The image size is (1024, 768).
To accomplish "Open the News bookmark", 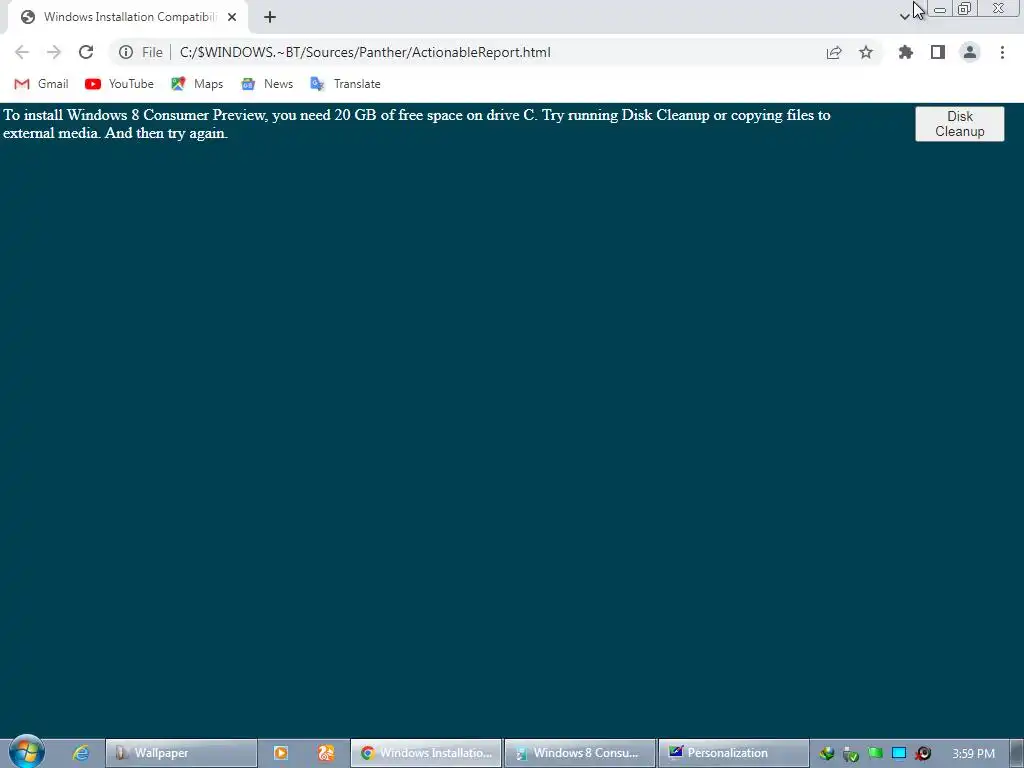I will pos(267,84).
